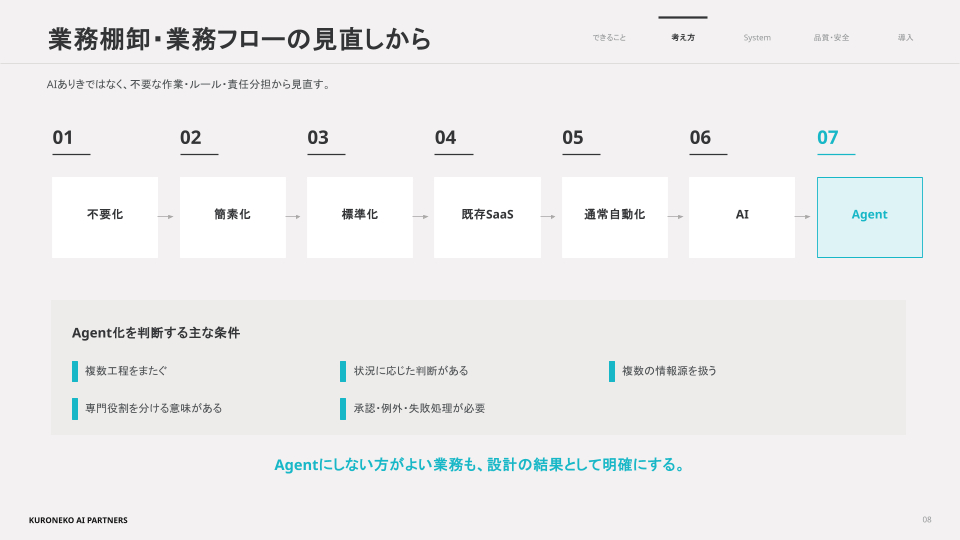Click step number 05

(x=573, y=137)
